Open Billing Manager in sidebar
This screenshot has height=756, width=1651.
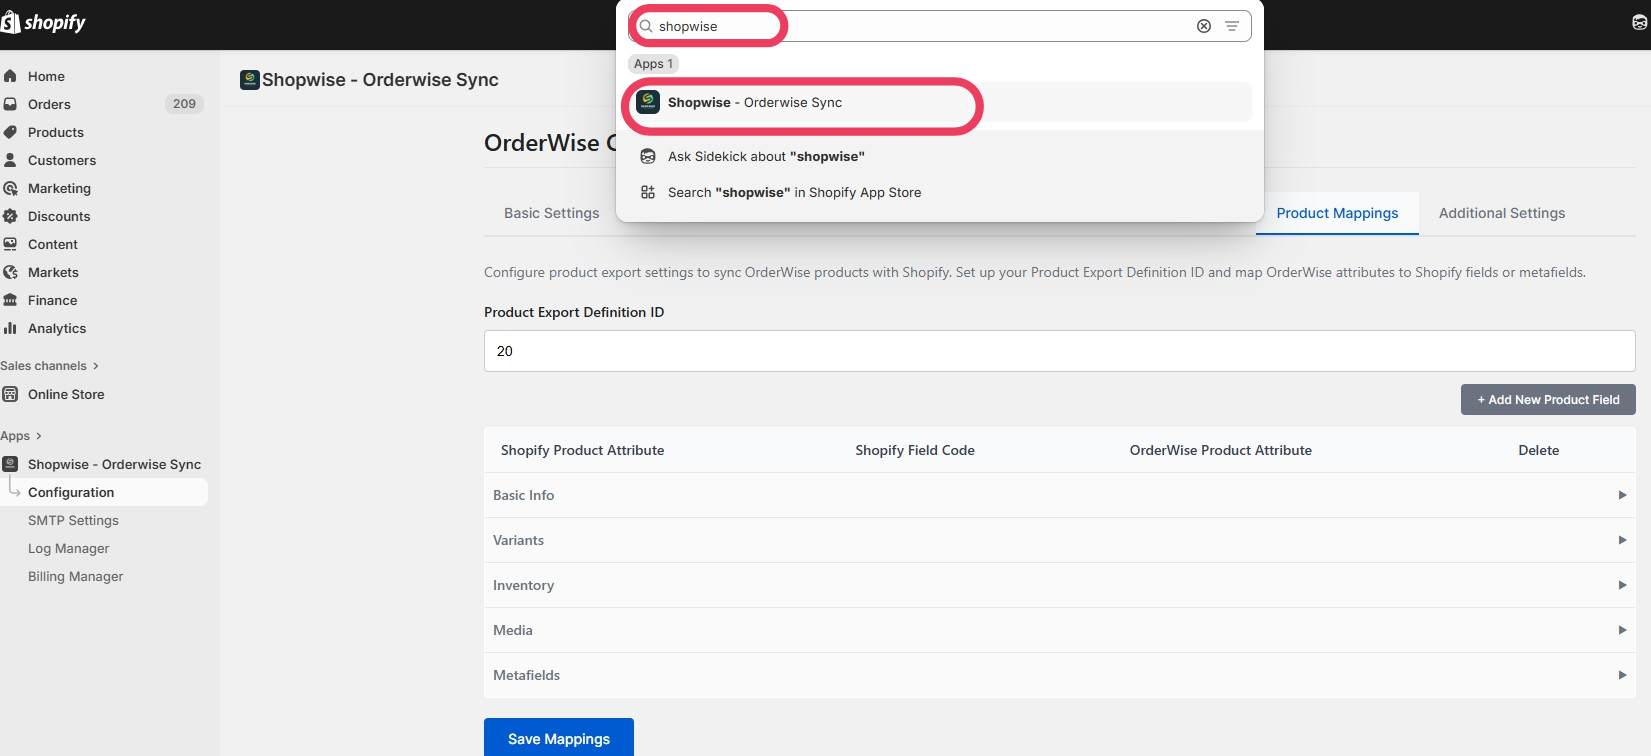(x=75, y=576)
